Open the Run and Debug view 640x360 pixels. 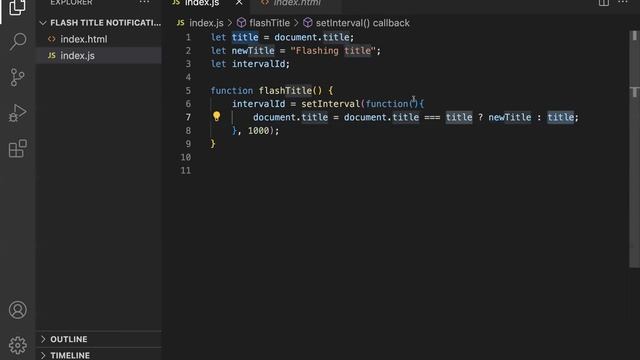tap(18, 113)
